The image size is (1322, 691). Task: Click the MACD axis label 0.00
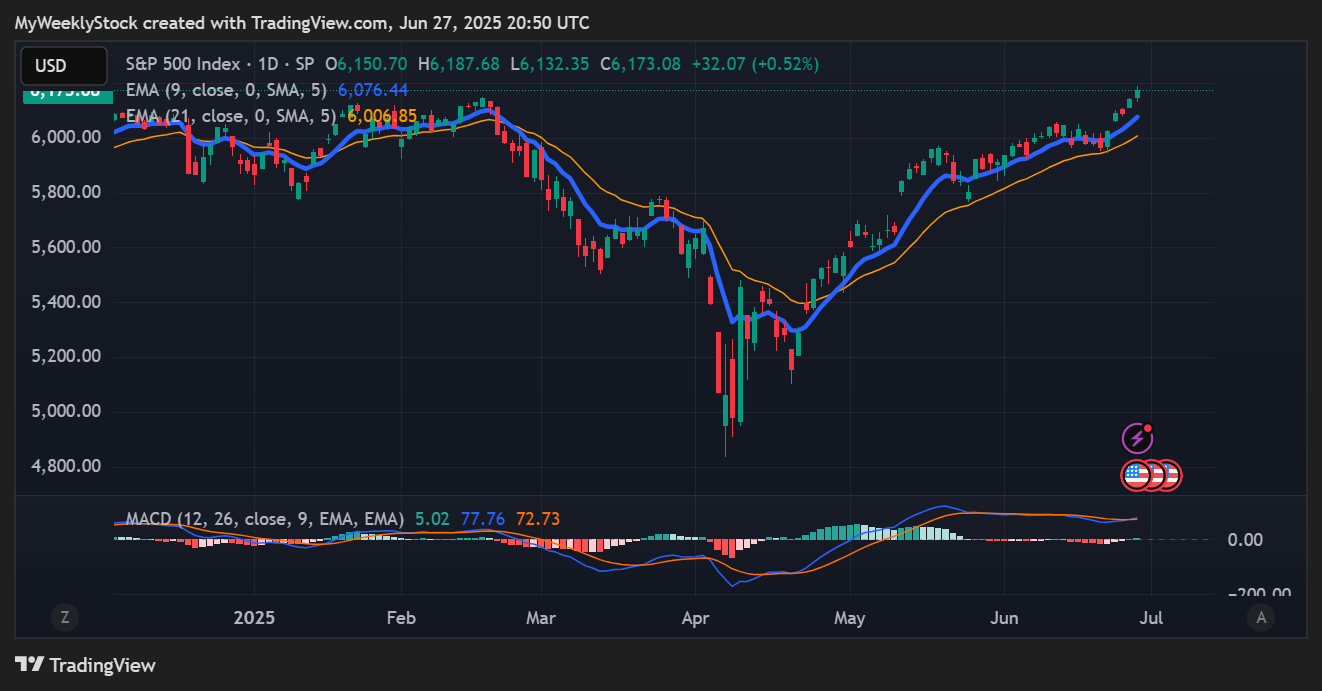click(1245, 540)
